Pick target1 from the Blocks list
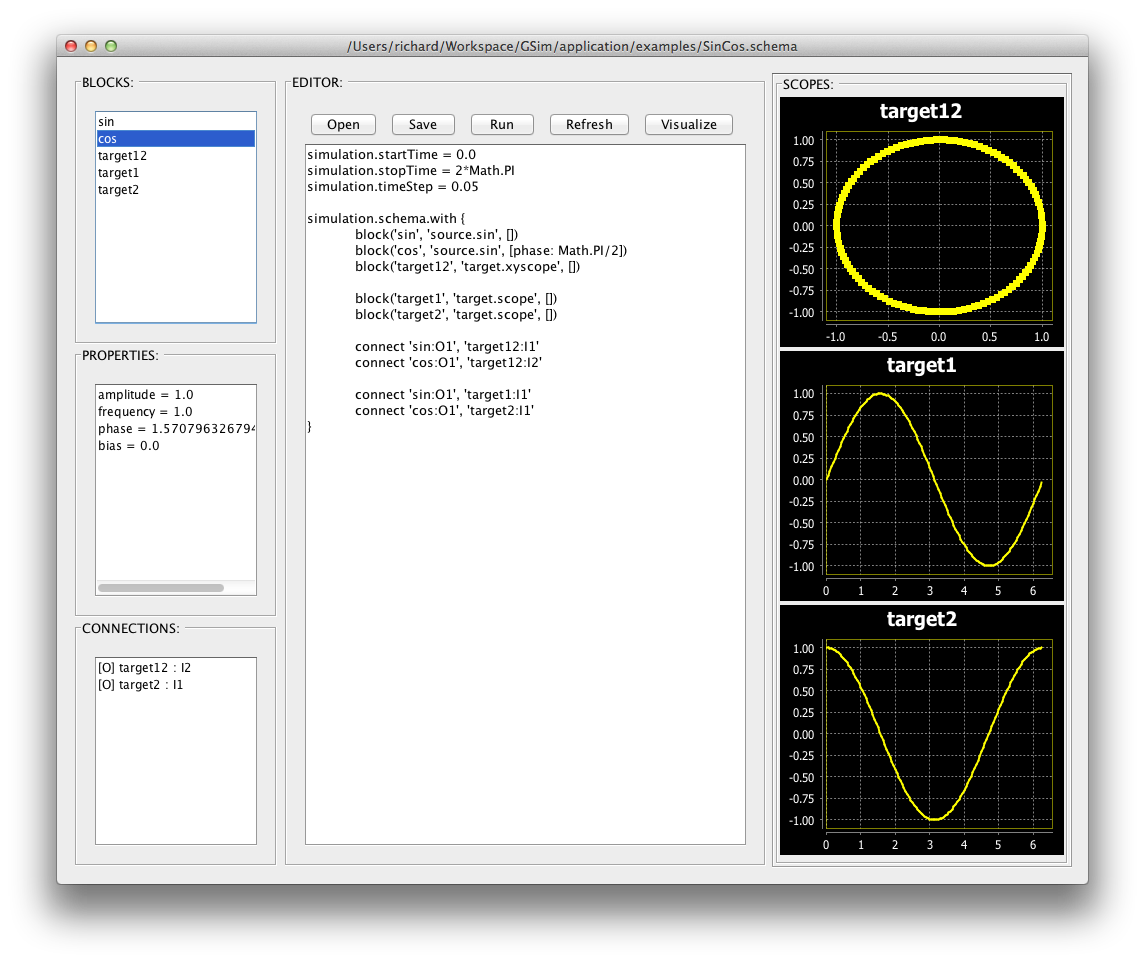Image resolution: width=1145 pixels, height=963 pixels. click(x=118, y=173)
